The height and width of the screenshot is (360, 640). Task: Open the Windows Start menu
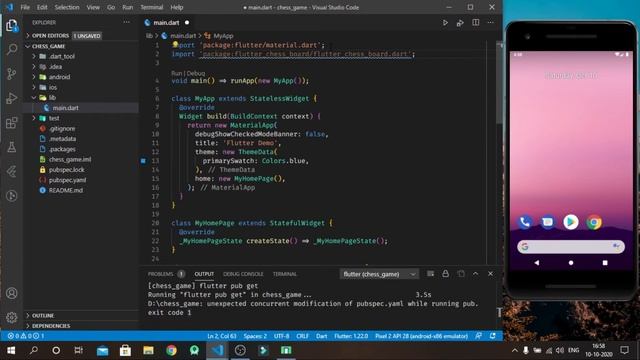point(11,350)
